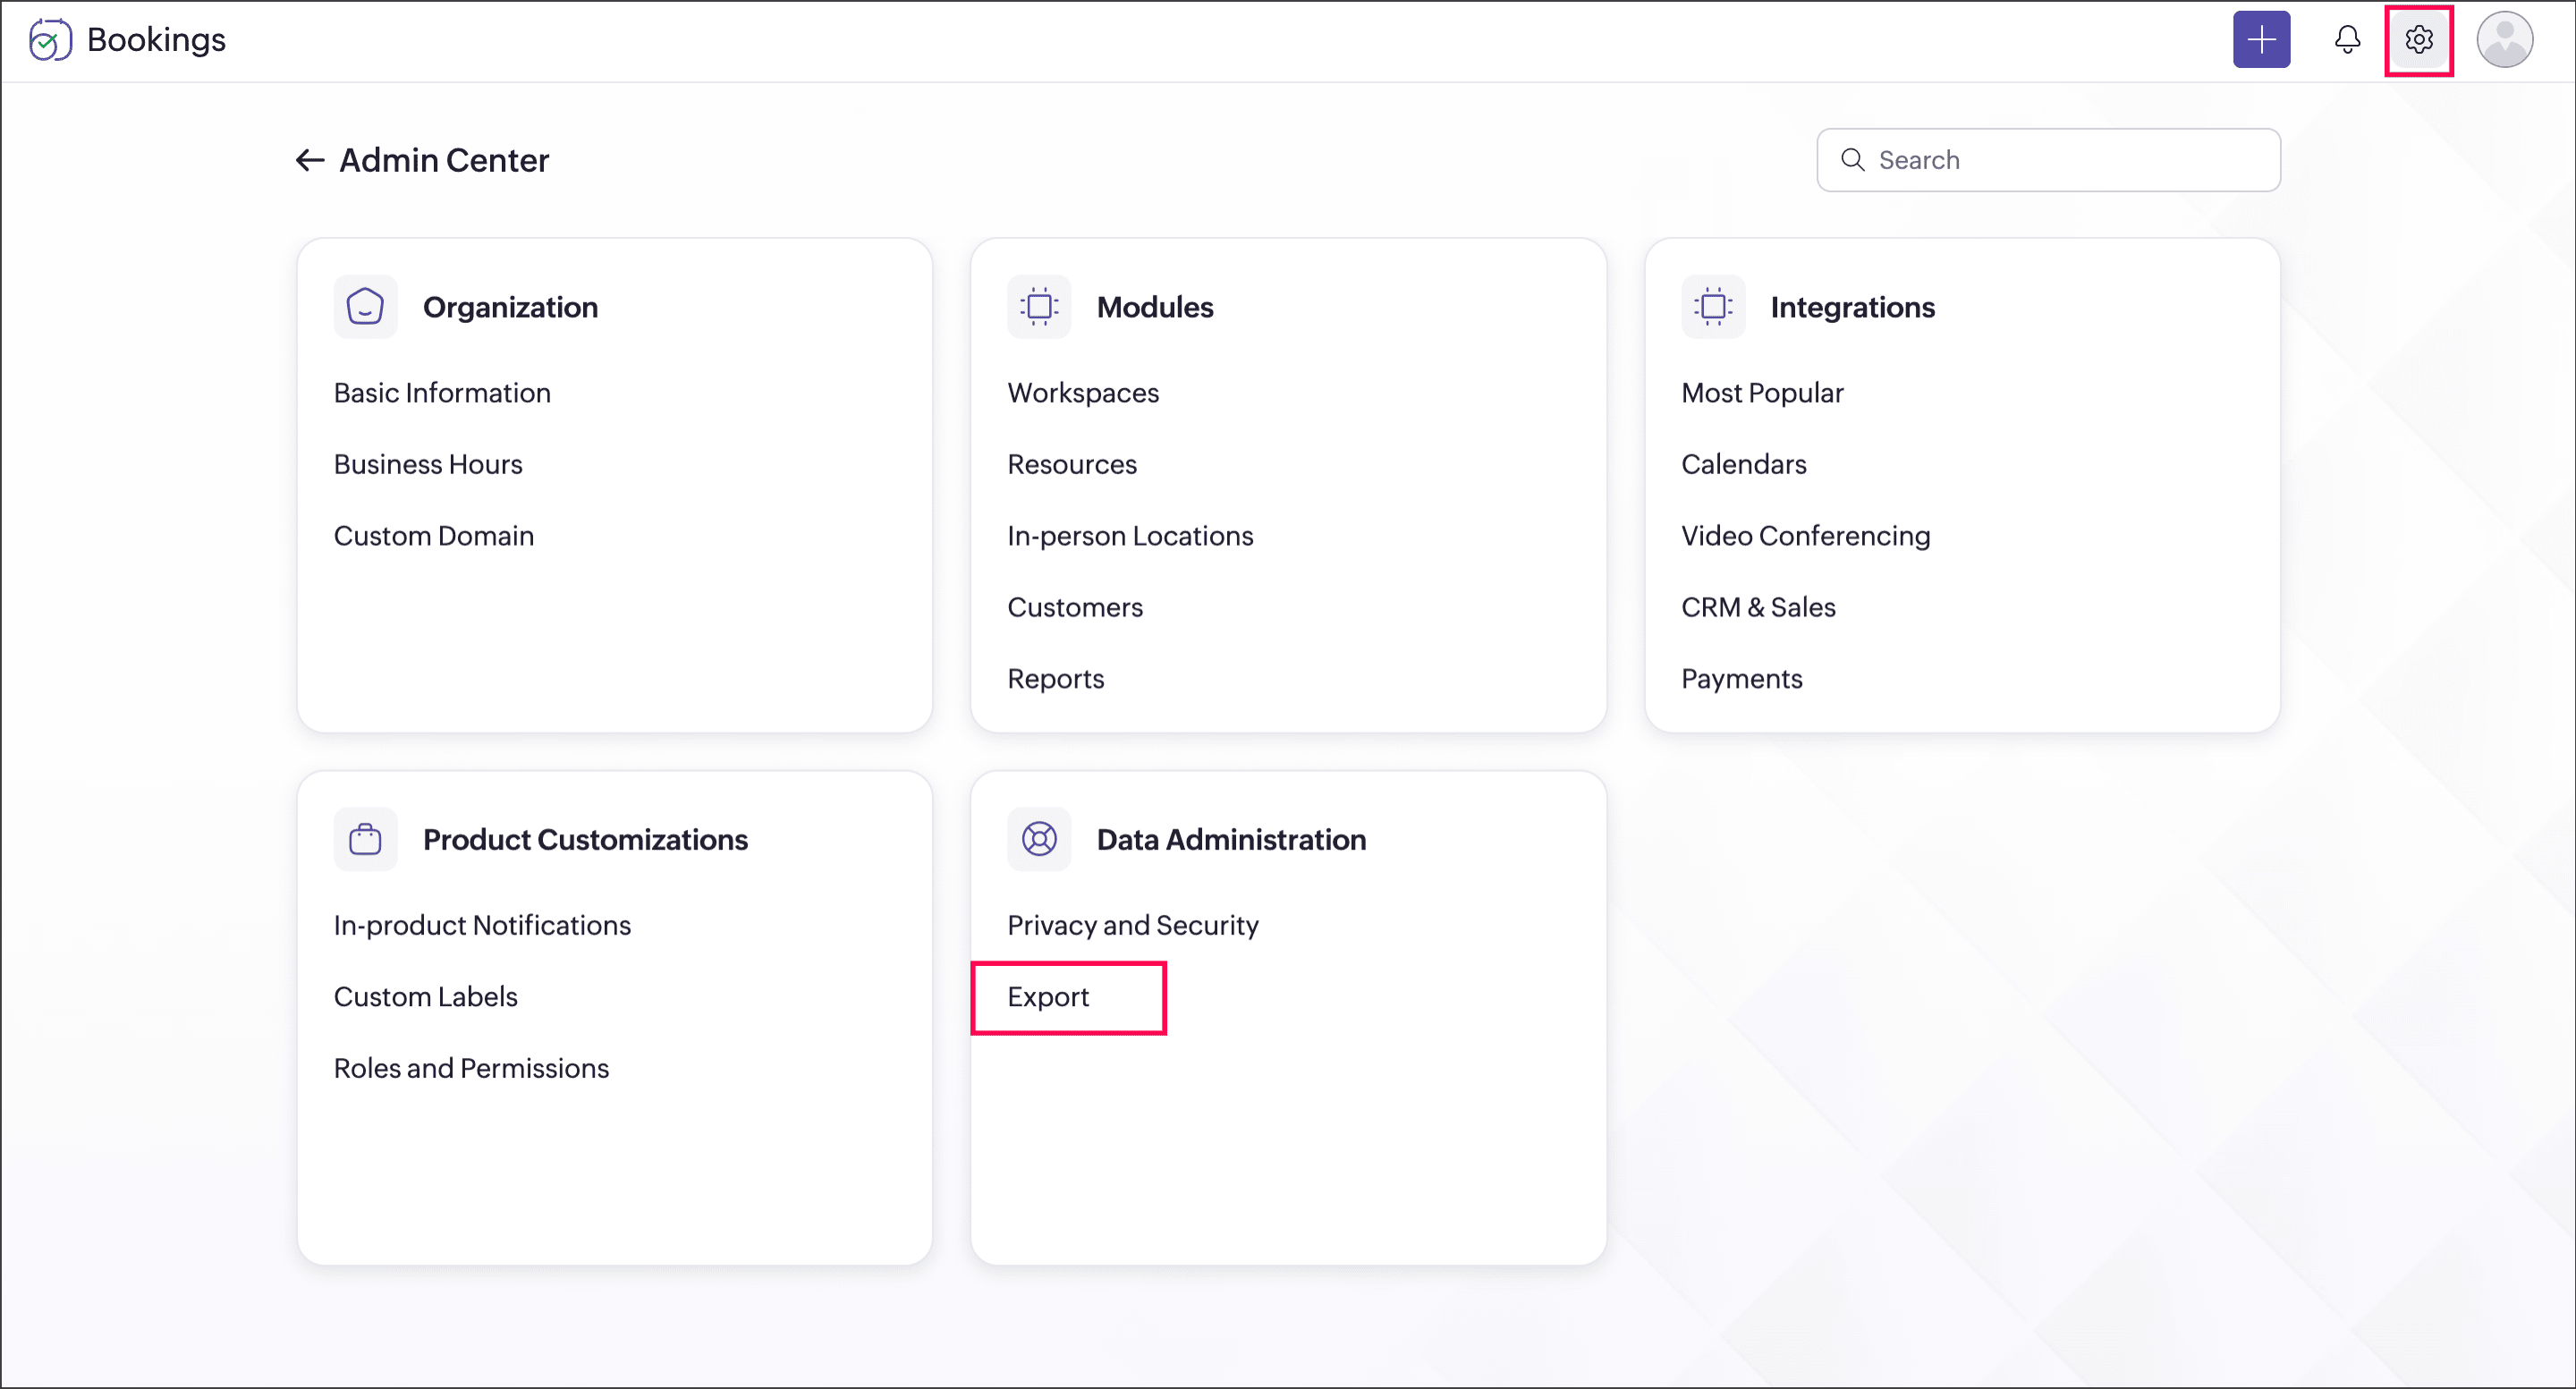Open Calendars integrations
Viewport: 2576px width, 1389px height.
click(1744, 464)
